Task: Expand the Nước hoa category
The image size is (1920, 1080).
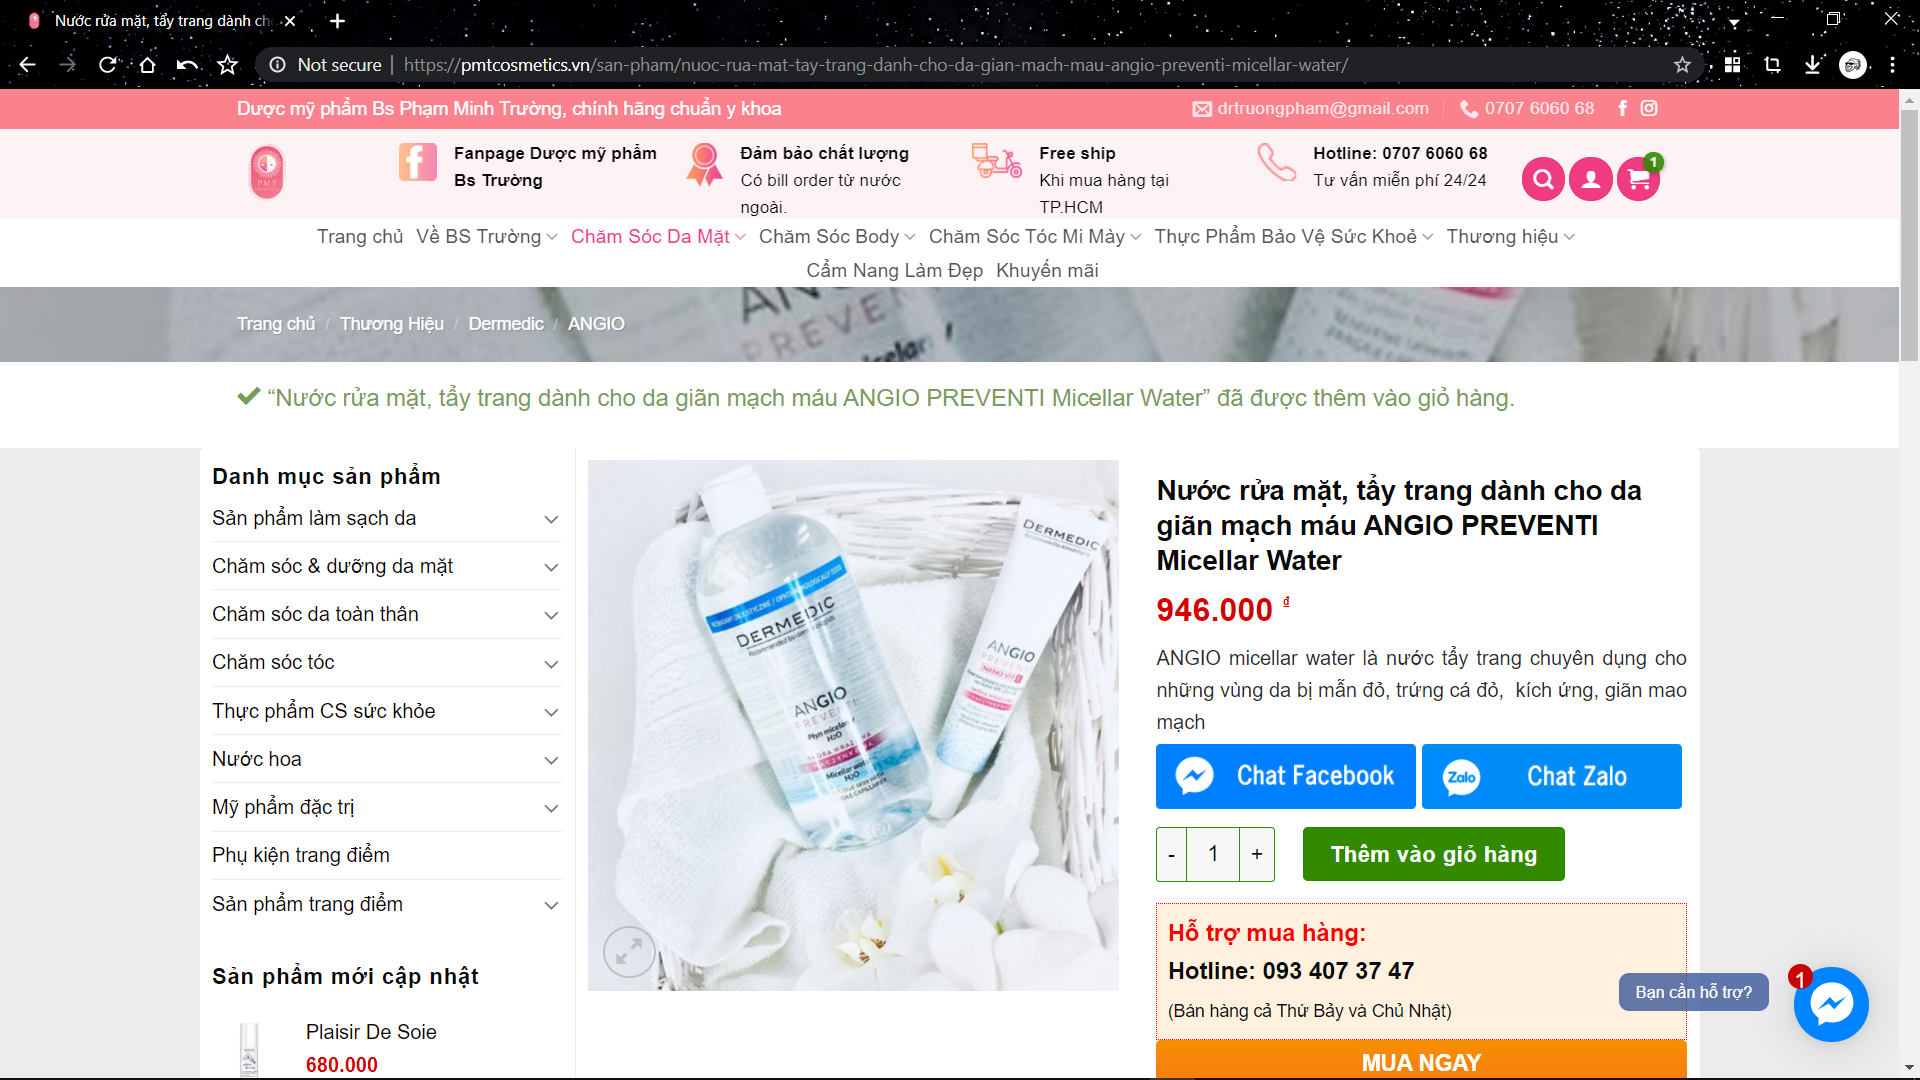Action: pyautogui.click(x=550, y=760)
